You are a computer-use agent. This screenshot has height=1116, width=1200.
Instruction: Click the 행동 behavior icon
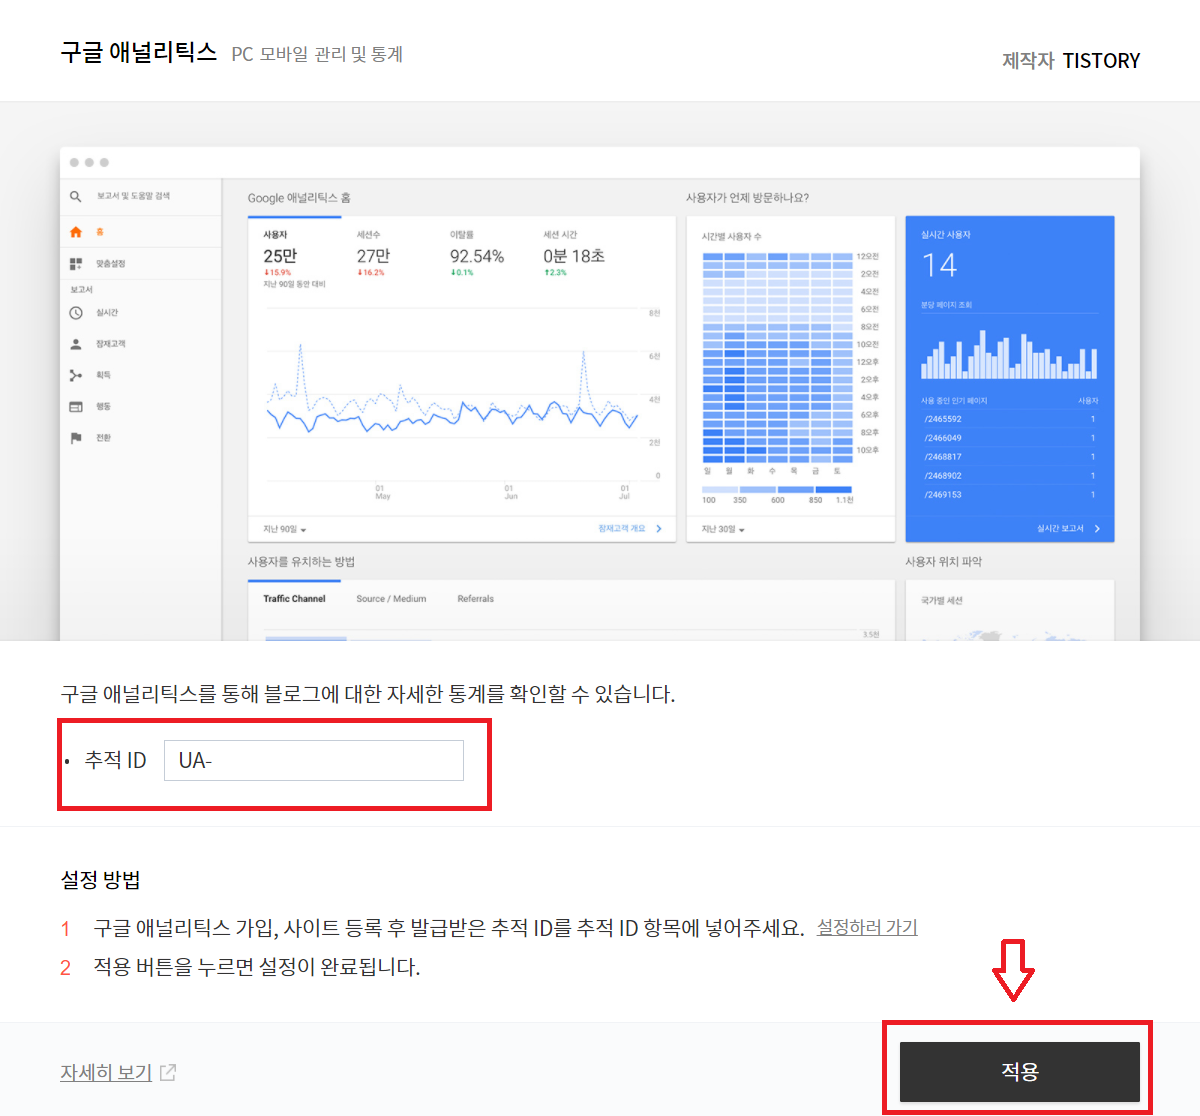(x=76, y=407)
